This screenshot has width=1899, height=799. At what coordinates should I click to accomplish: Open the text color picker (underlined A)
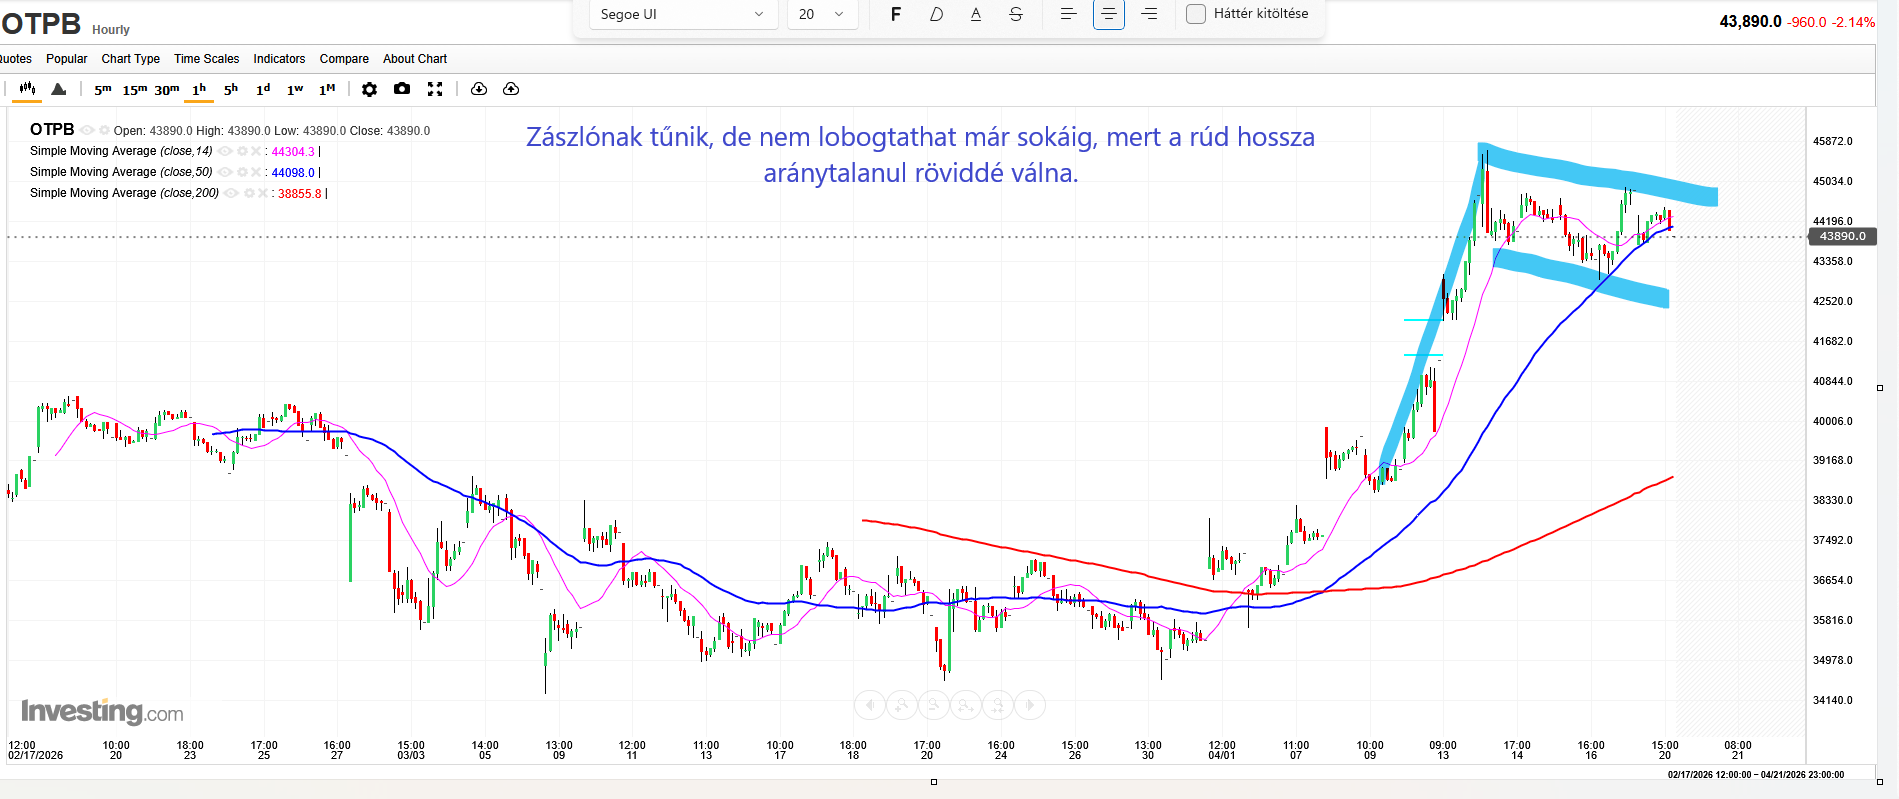click(x=976, y=14)
